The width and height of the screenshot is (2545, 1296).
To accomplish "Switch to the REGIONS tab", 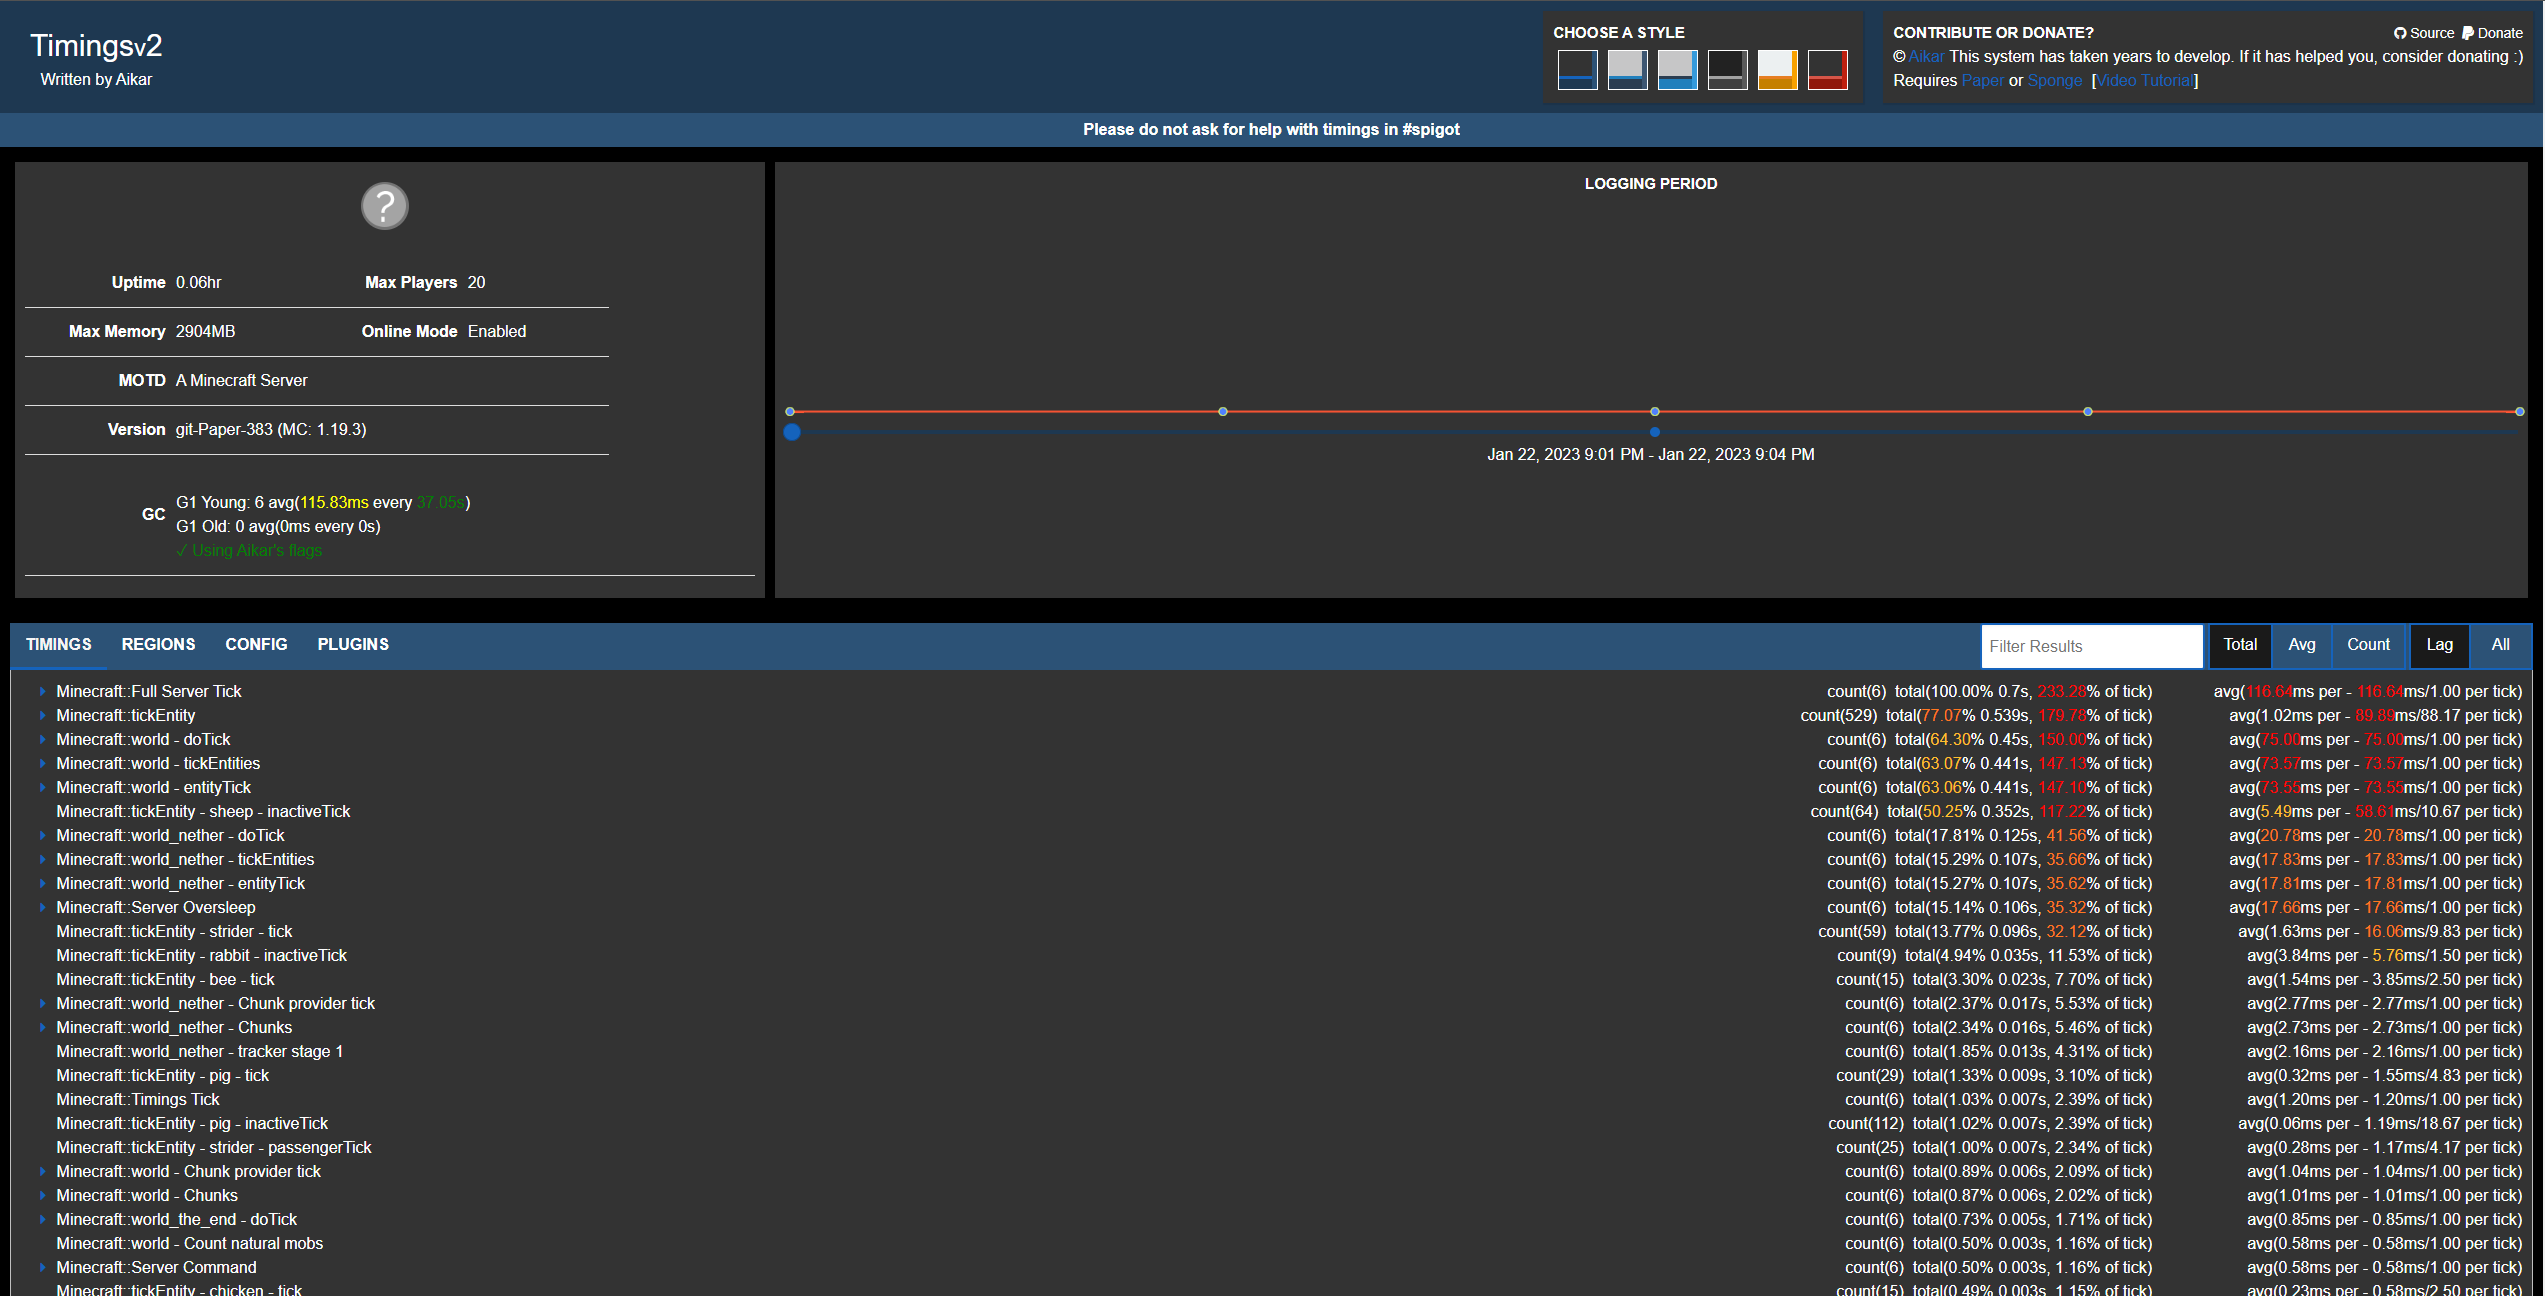I will pyautogui.click(x=158, y=645).
